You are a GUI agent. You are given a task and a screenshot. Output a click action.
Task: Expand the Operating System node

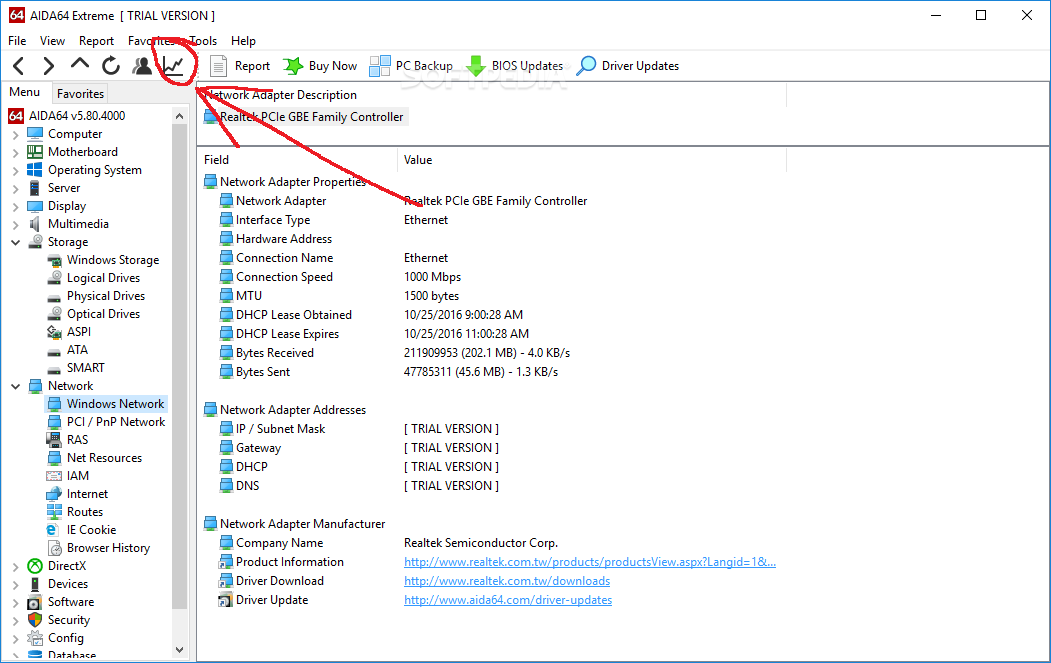pos(15,171)
